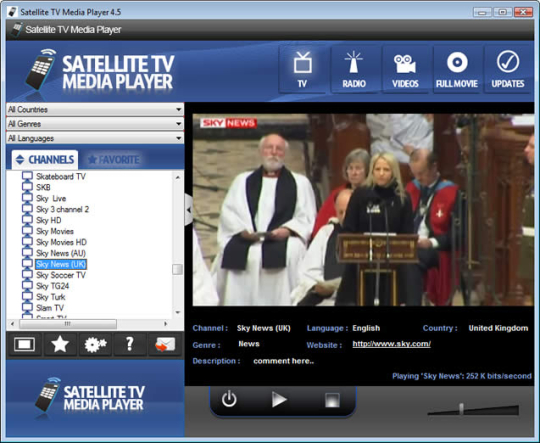Click the 'Playing Sky News' bitrate status text

462,376
